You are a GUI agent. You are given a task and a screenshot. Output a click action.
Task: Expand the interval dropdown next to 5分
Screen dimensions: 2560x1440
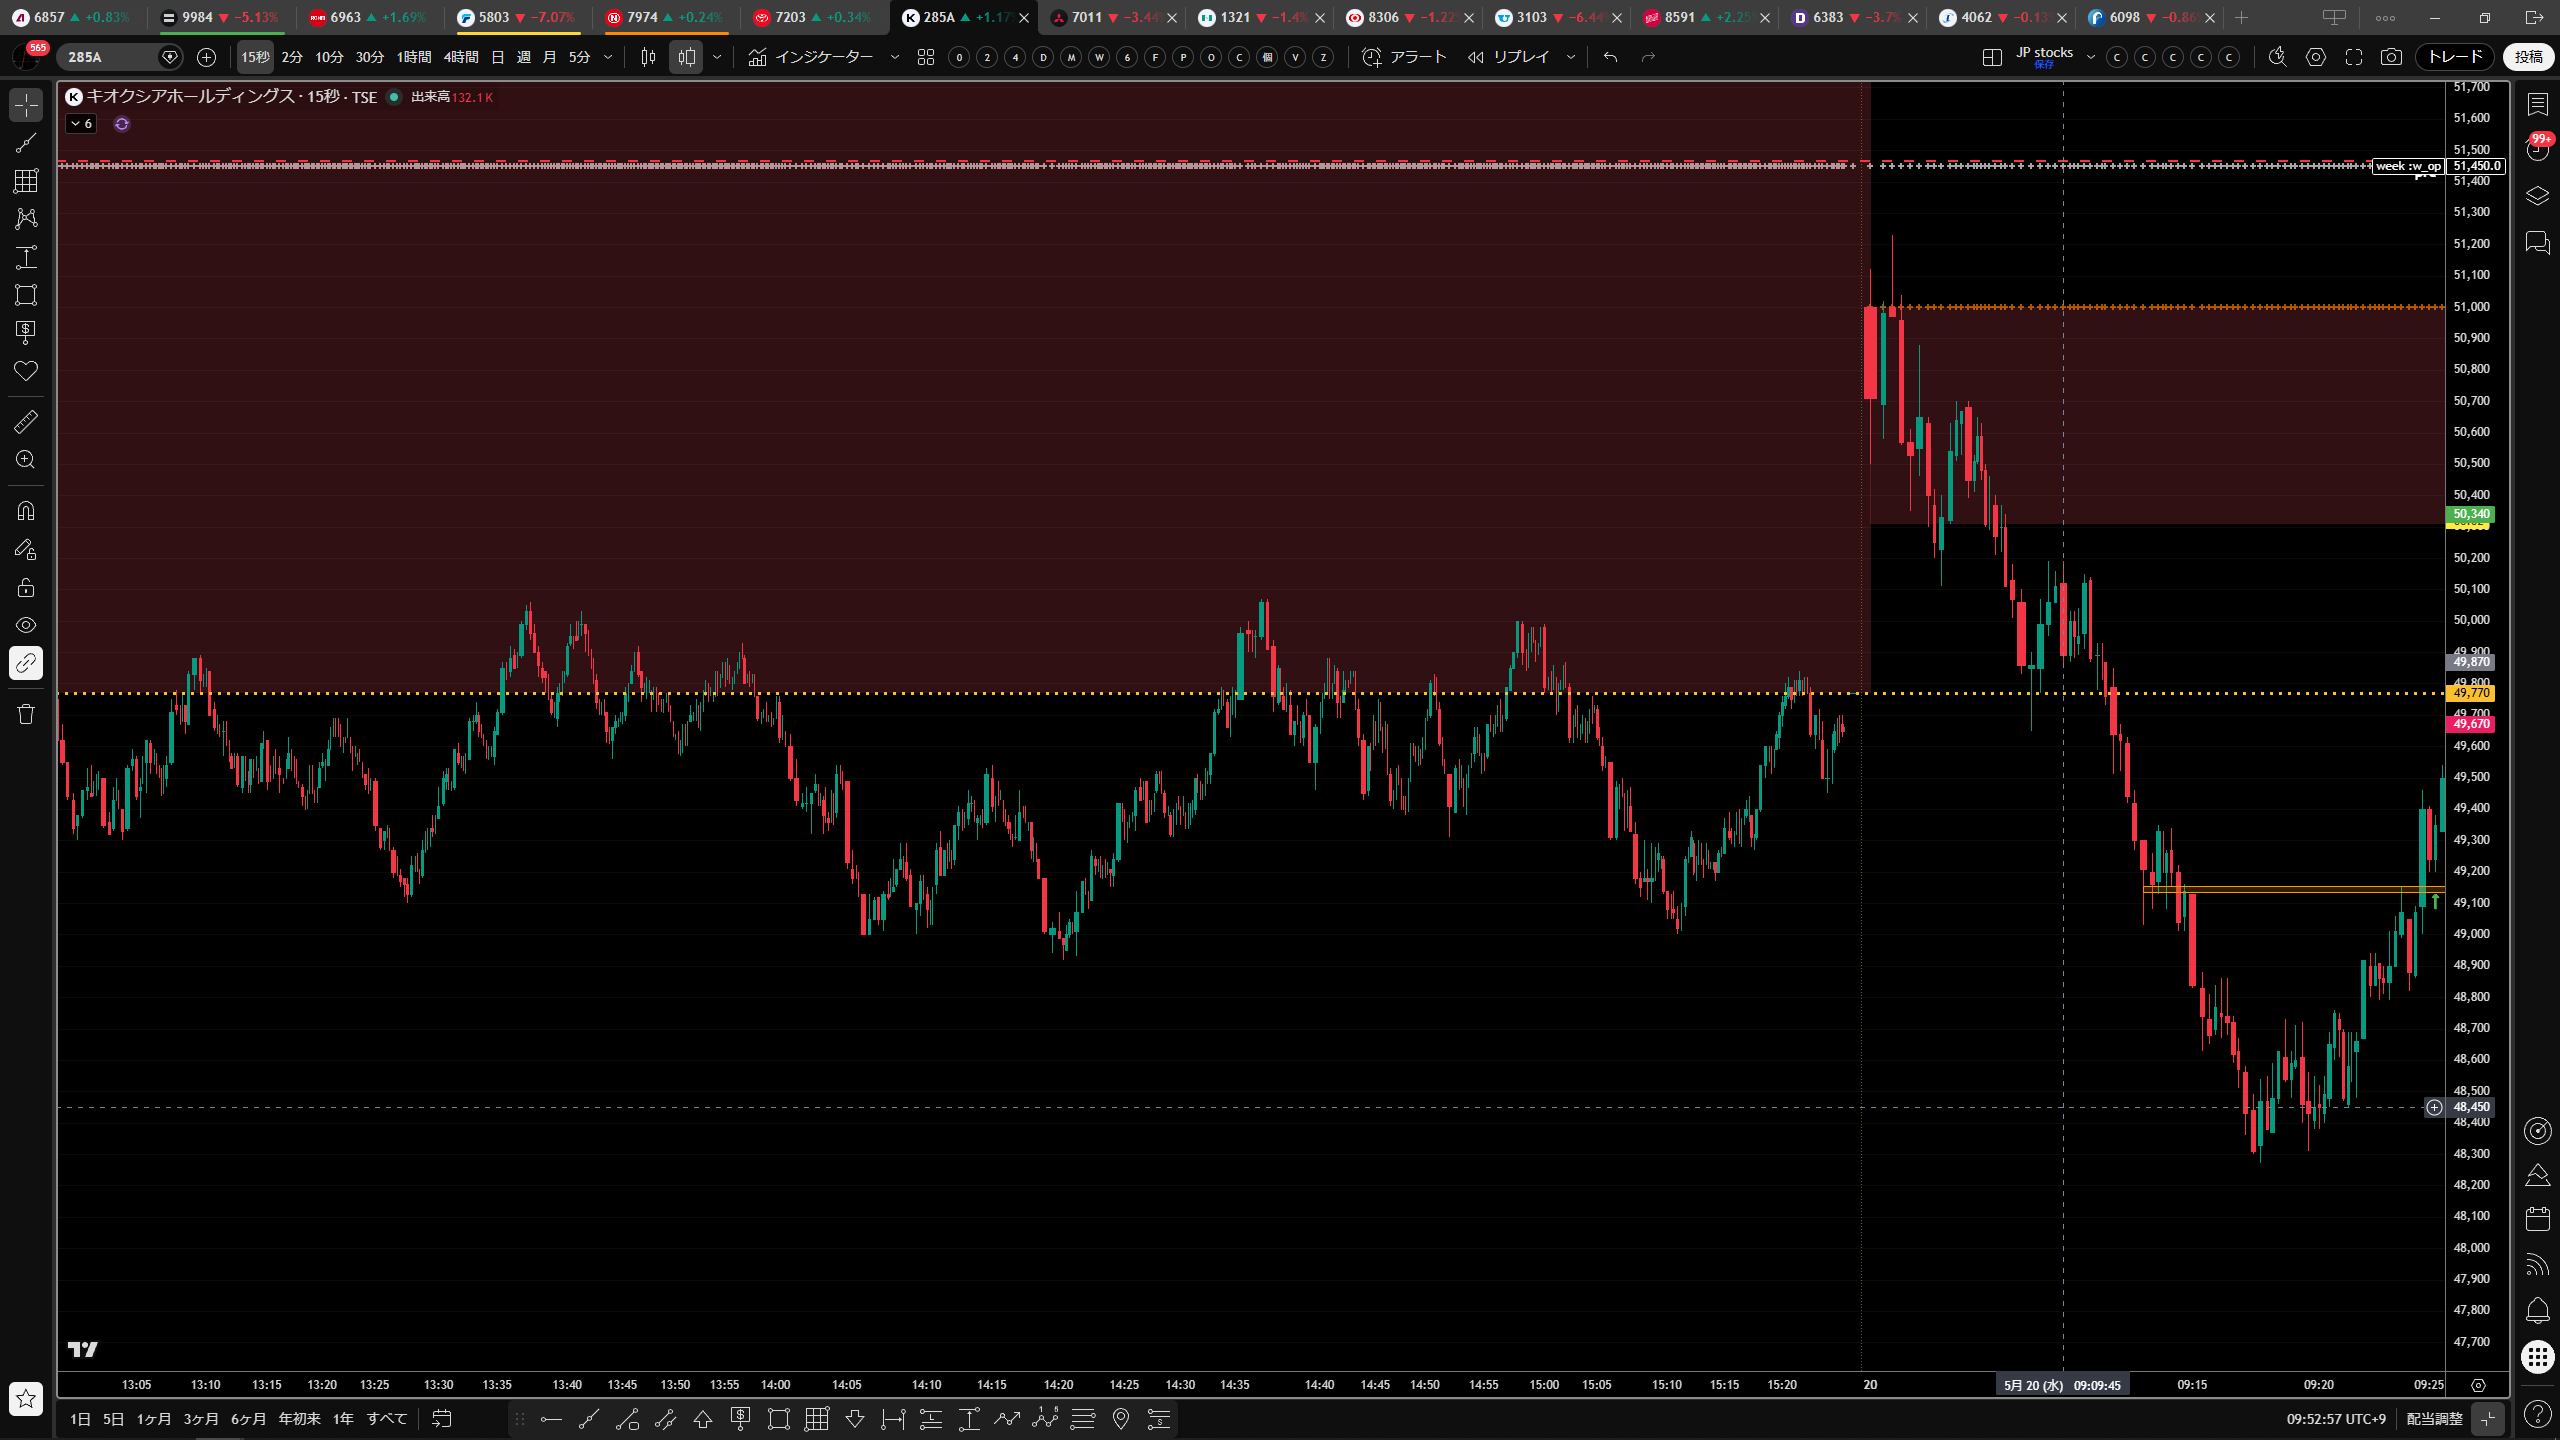[x=608, y=57]
